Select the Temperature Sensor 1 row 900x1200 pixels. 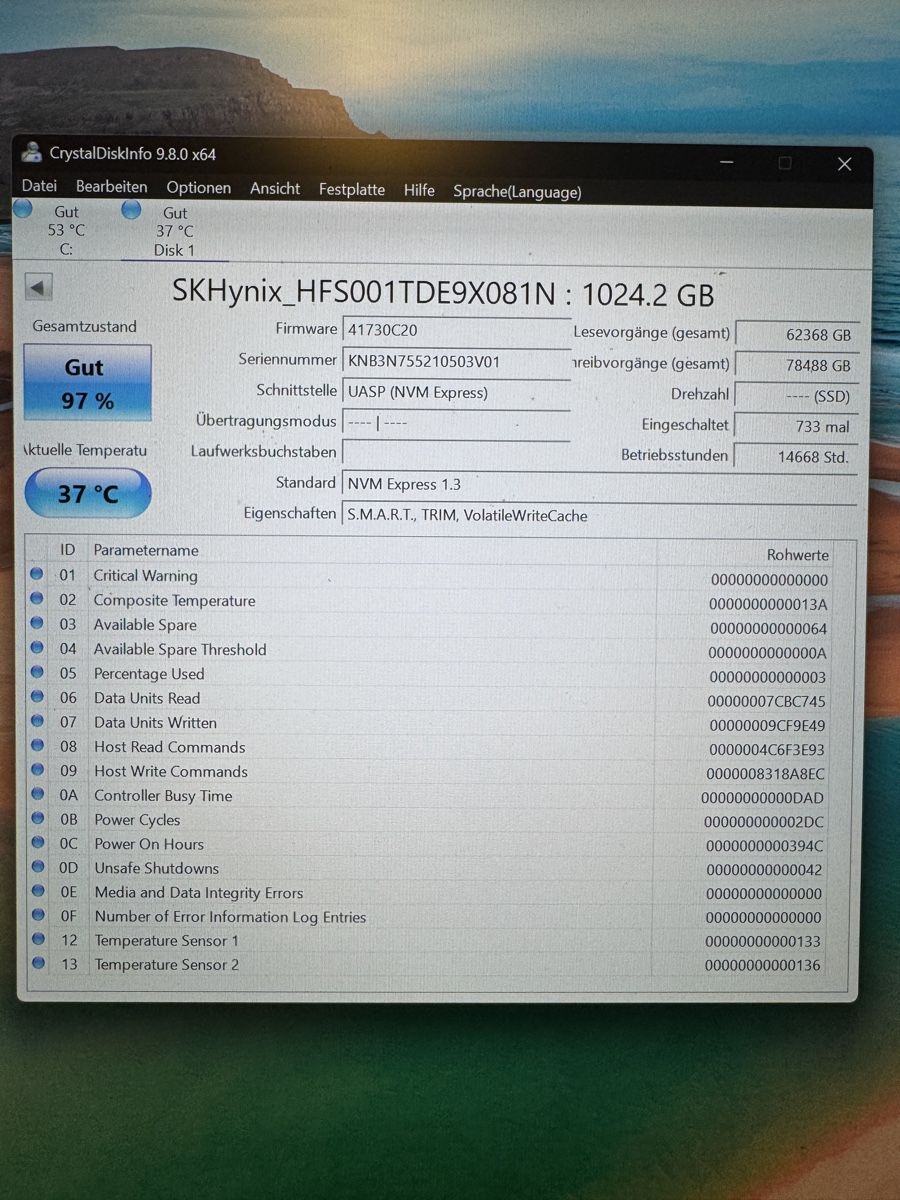point(430,941)
